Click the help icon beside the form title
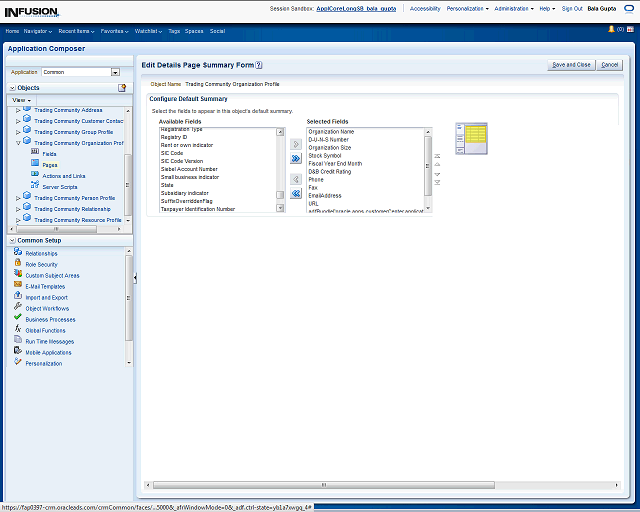The image size is (640, 512). [x=259, y=64]
